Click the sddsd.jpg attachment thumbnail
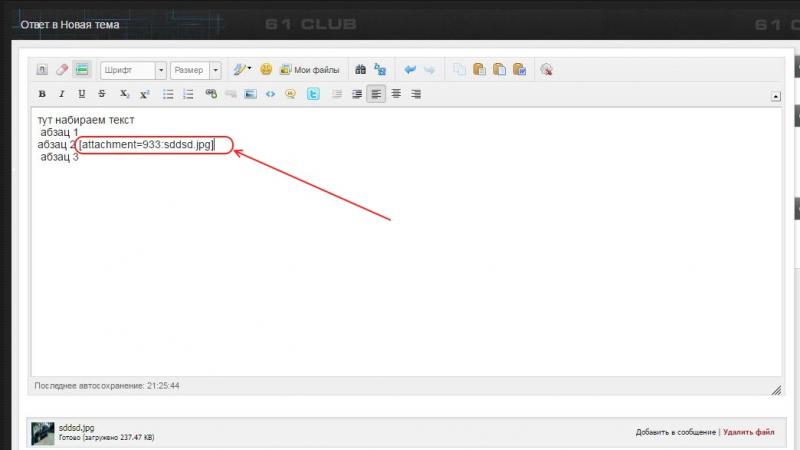The width and height of the screenshot is (800, 450). pos(42,432)
